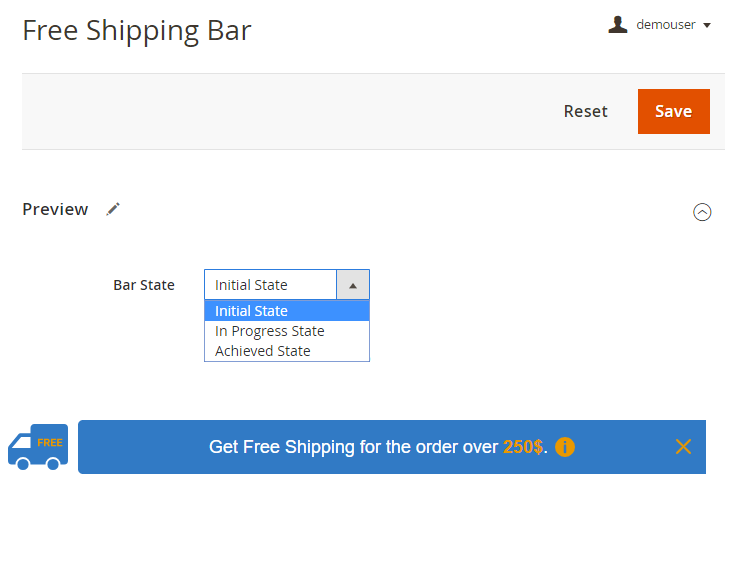Image resolution: width=743 pixels, height=572 pixels.
Task: Click the orange info icon in banner
Action: click(x=565, y=447)
